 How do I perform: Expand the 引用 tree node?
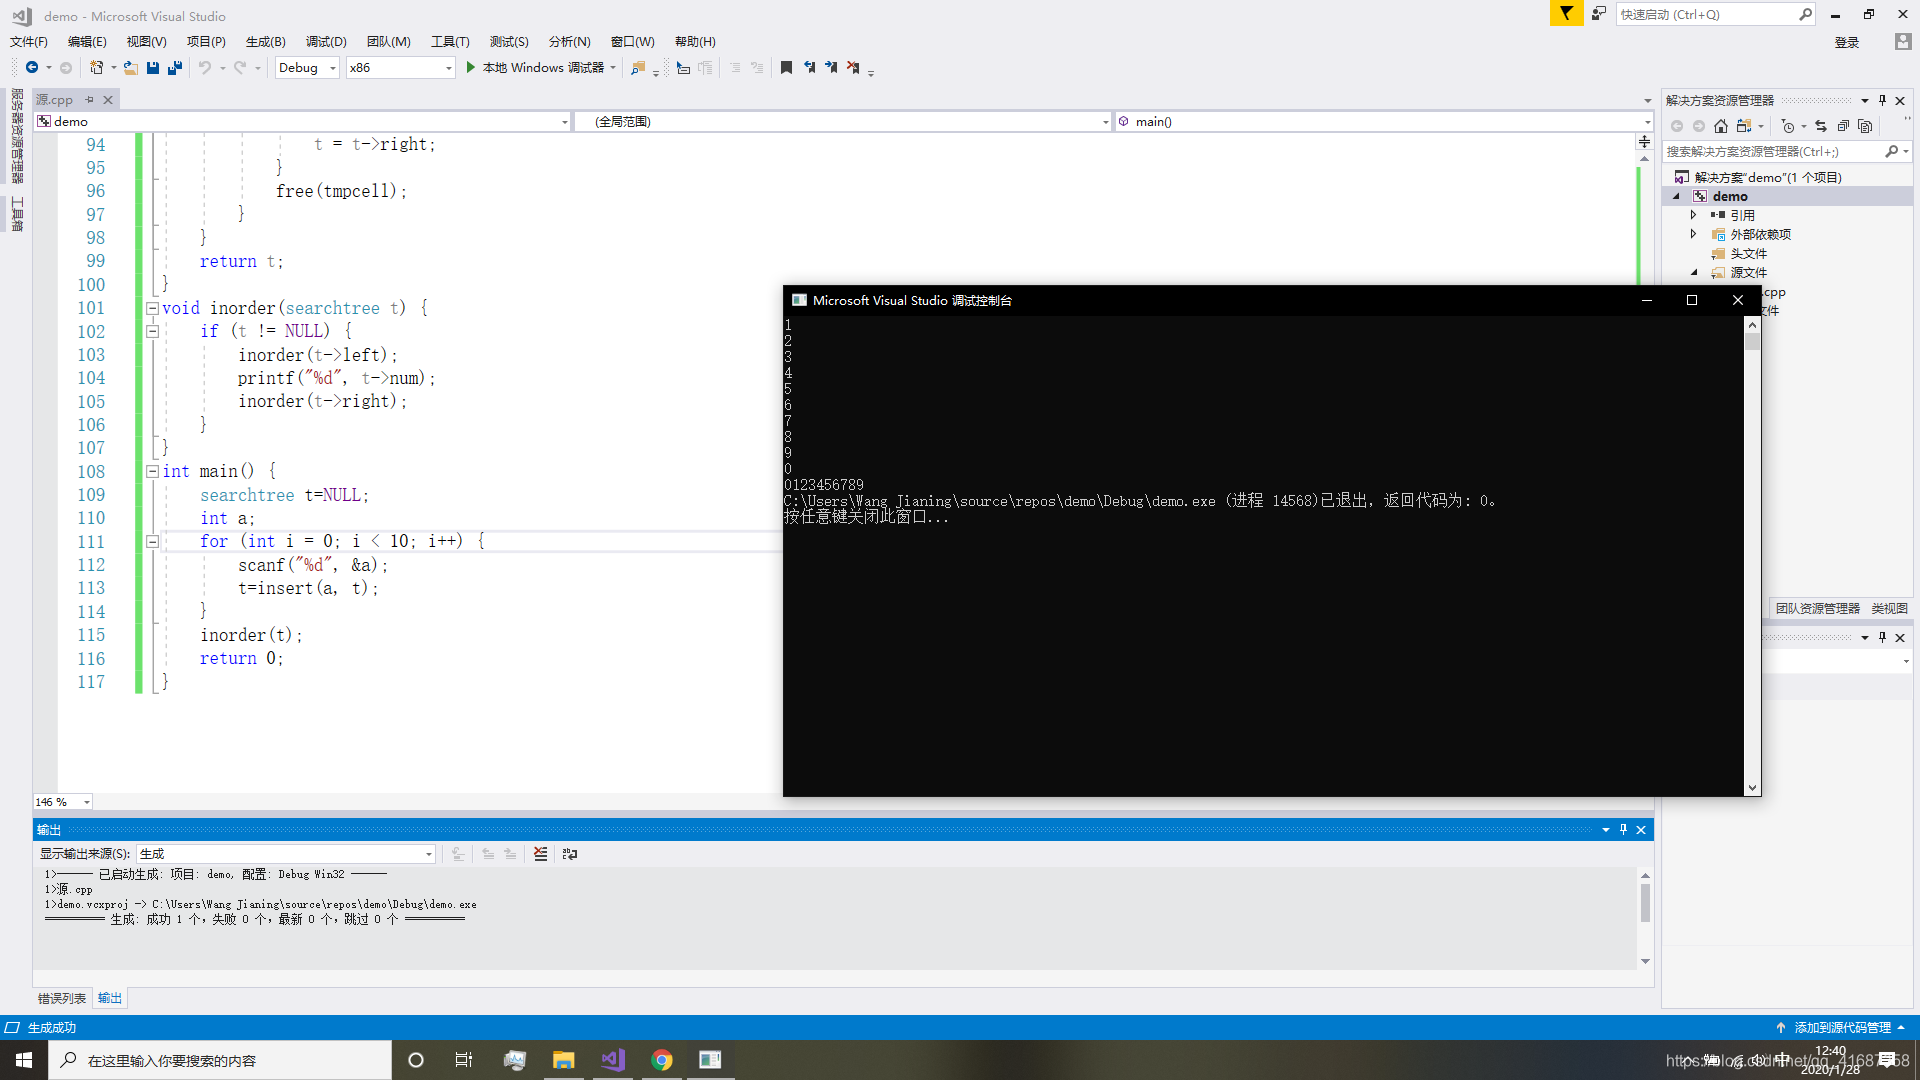pos(1693,215)
